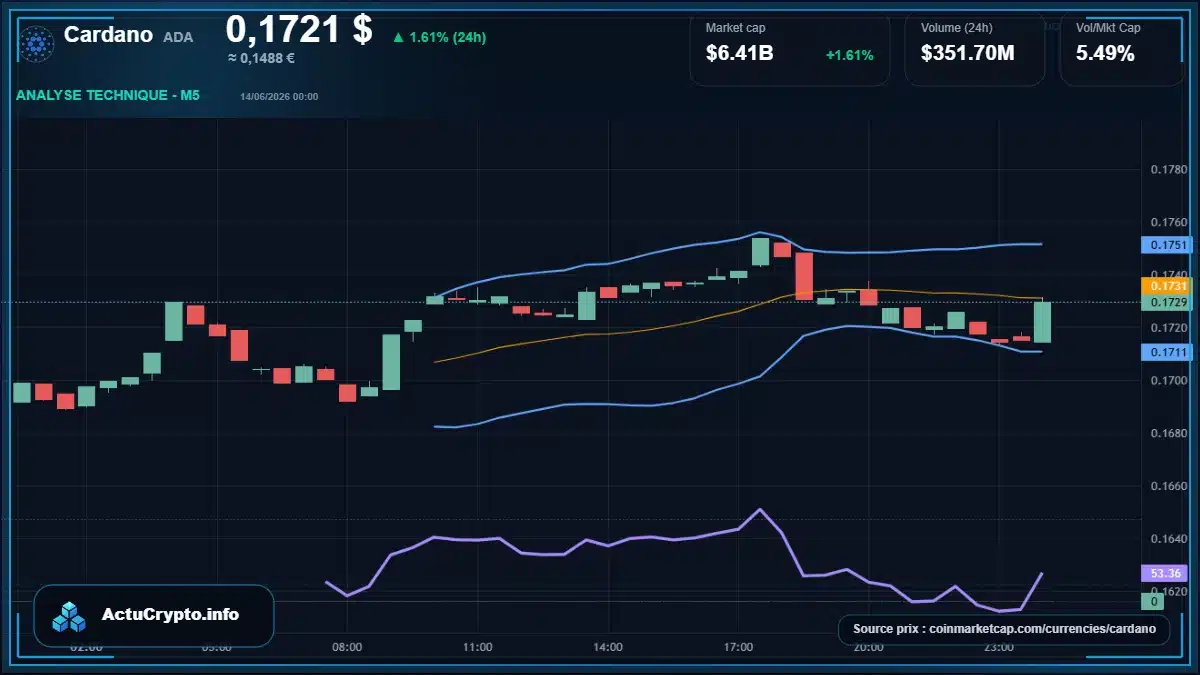
Task: Click the tall red candle after 17:00 peak
Action: pos(803,276)
